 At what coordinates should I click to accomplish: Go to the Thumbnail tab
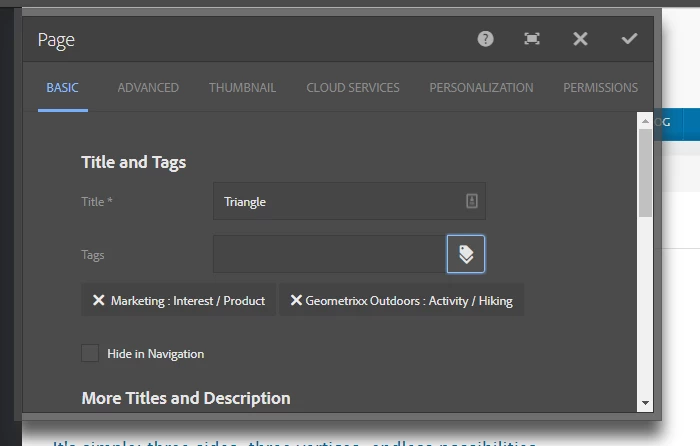point(242,88)
